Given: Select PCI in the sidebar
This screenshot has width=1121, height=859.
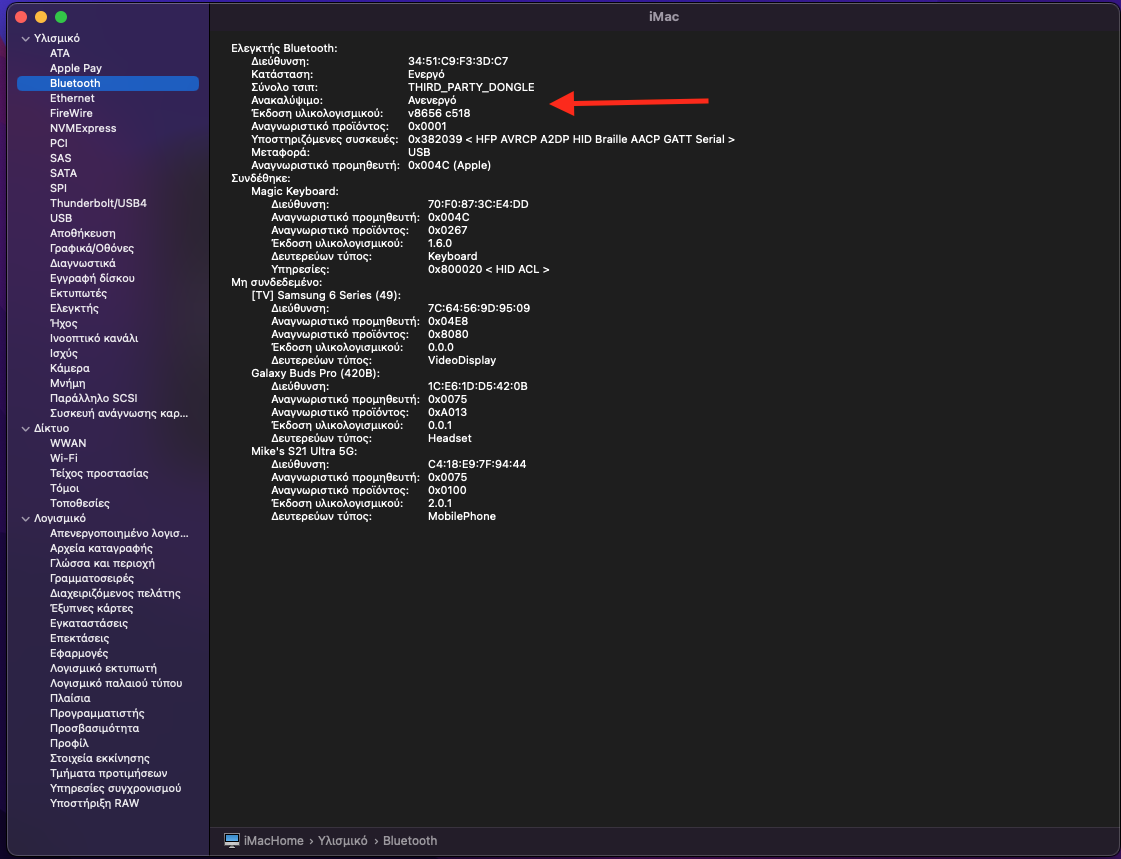Looking at the screenshot, I should coord(59,144).
